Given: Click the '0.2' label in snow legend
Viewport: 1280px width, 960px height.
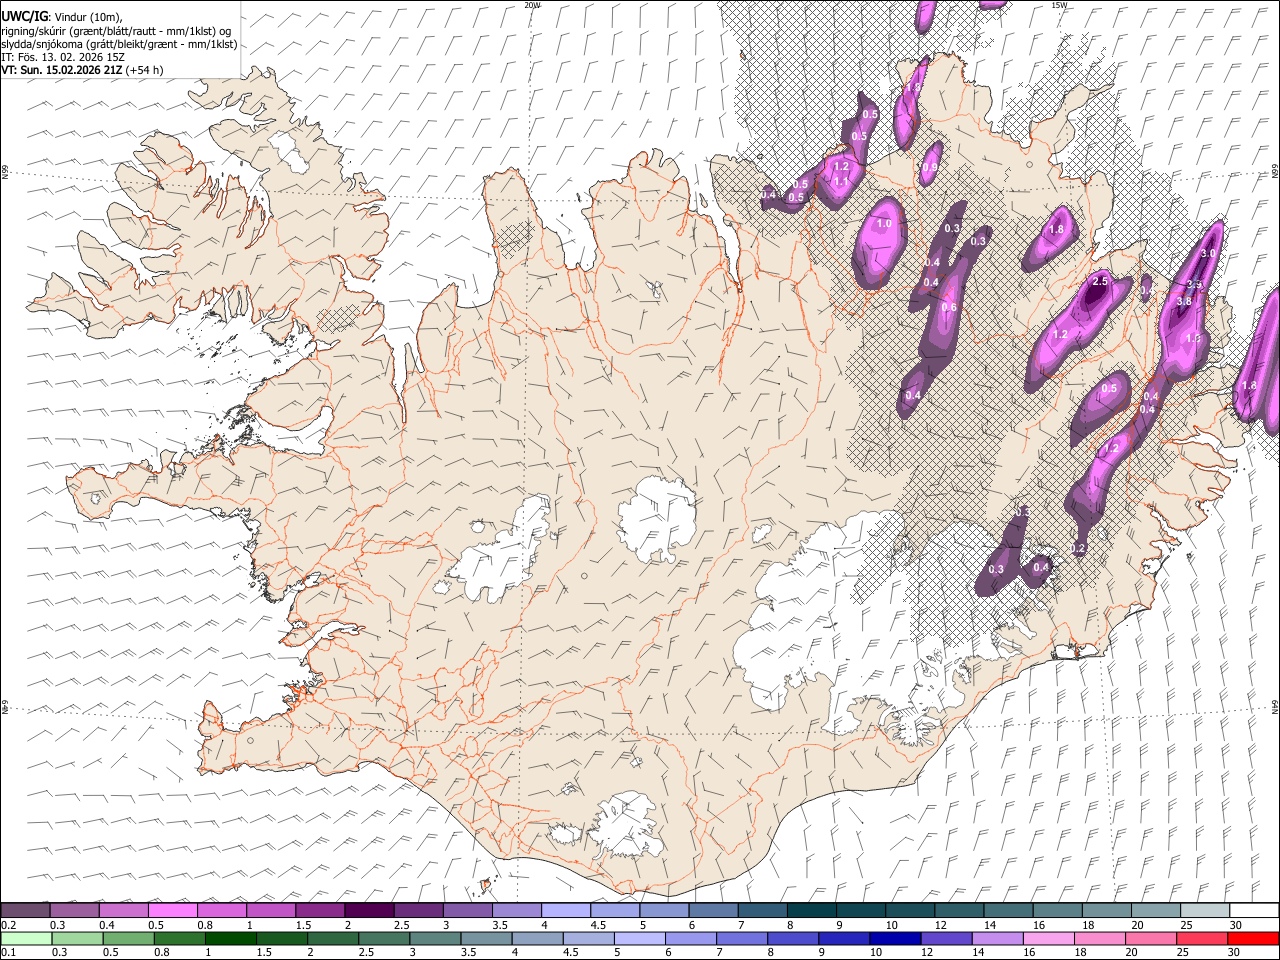Looking at the screenshot, I should pyautogui.click(x=8, y=925).
